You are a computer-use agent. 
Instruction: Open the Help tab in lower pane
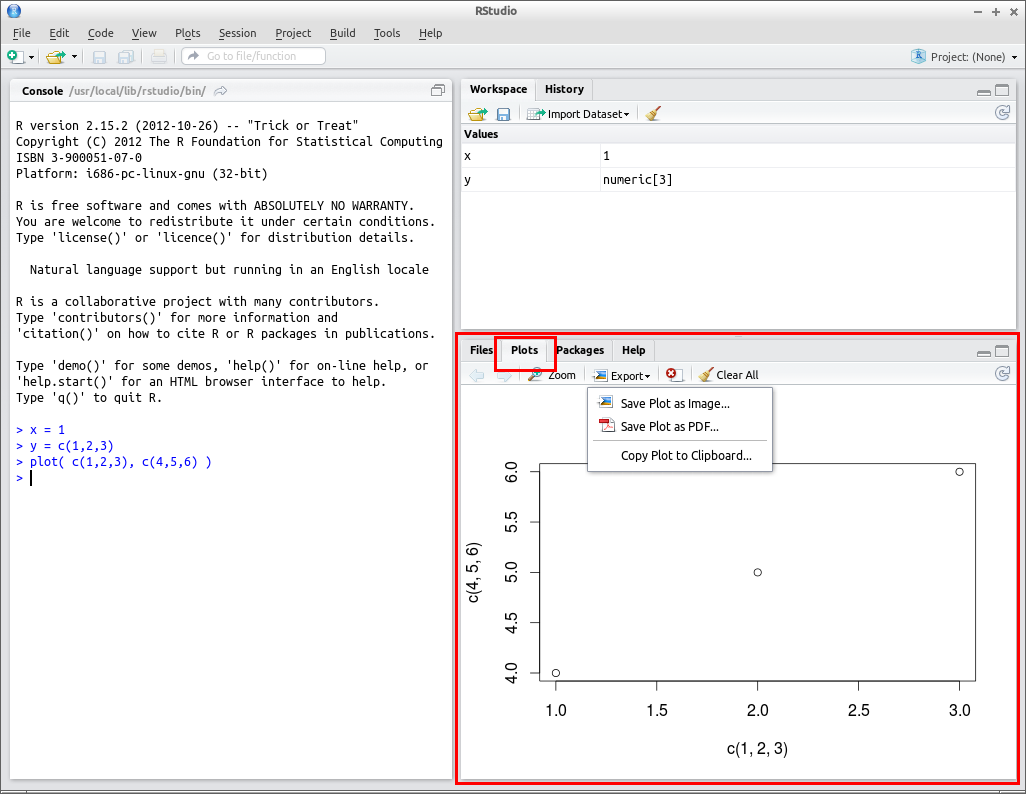click(633, 350)
